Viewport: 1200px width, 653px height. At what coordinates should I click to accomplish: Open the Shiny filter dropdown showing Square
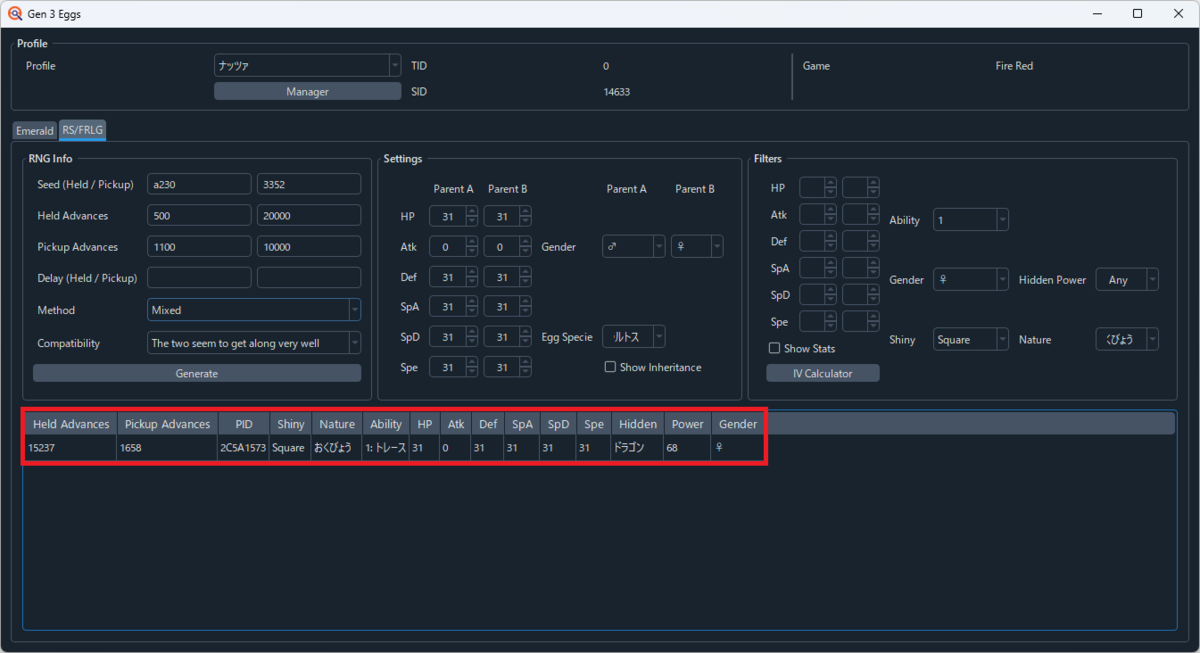(x=971, y=340)
